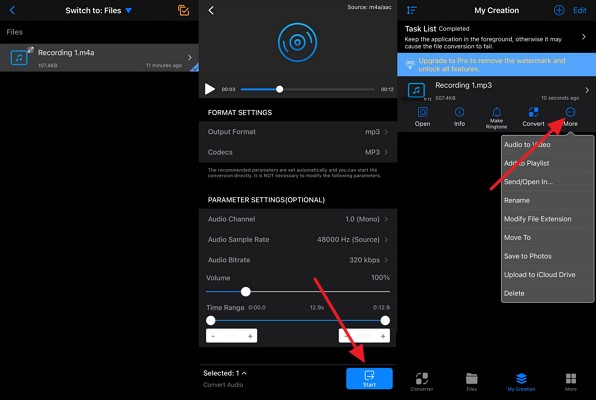
Task: Switch to the More bottom tab
Action: [571, 382]
